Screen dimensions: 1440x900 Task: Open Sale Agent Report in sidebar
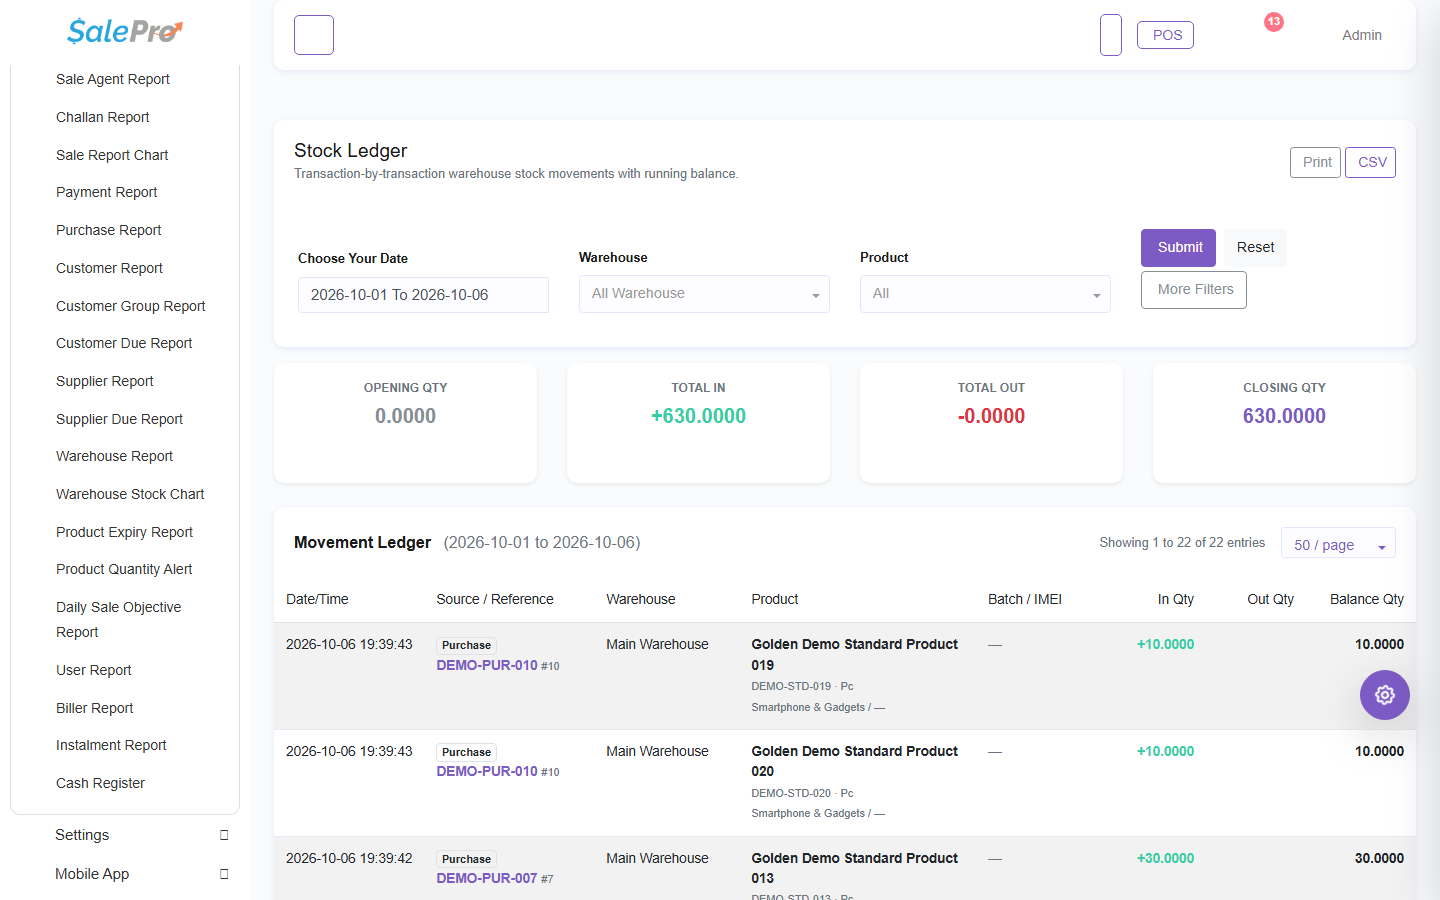pyautogui.click(x=113, y=79)
